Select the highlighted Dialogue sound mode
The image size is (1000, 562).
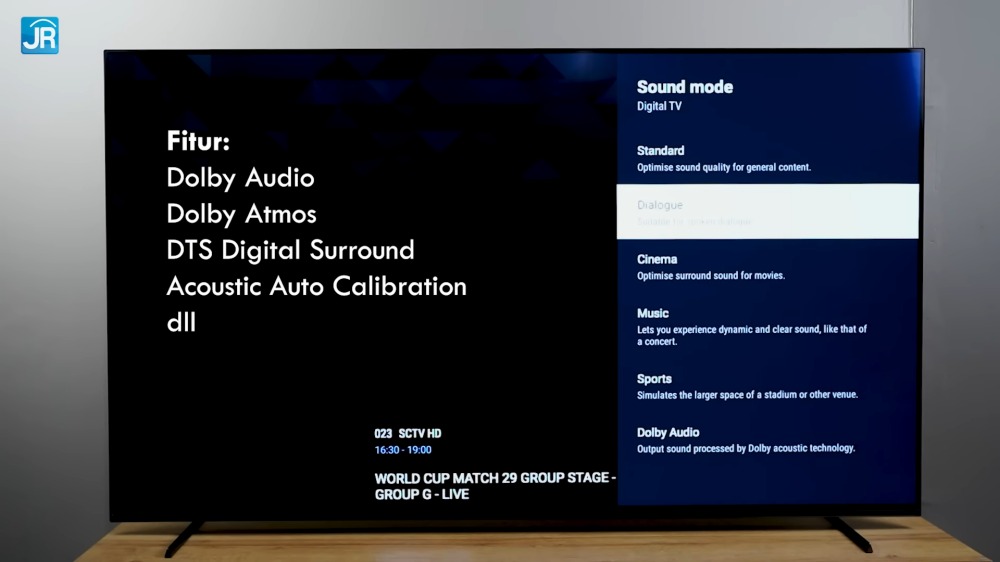pos(767,212)
